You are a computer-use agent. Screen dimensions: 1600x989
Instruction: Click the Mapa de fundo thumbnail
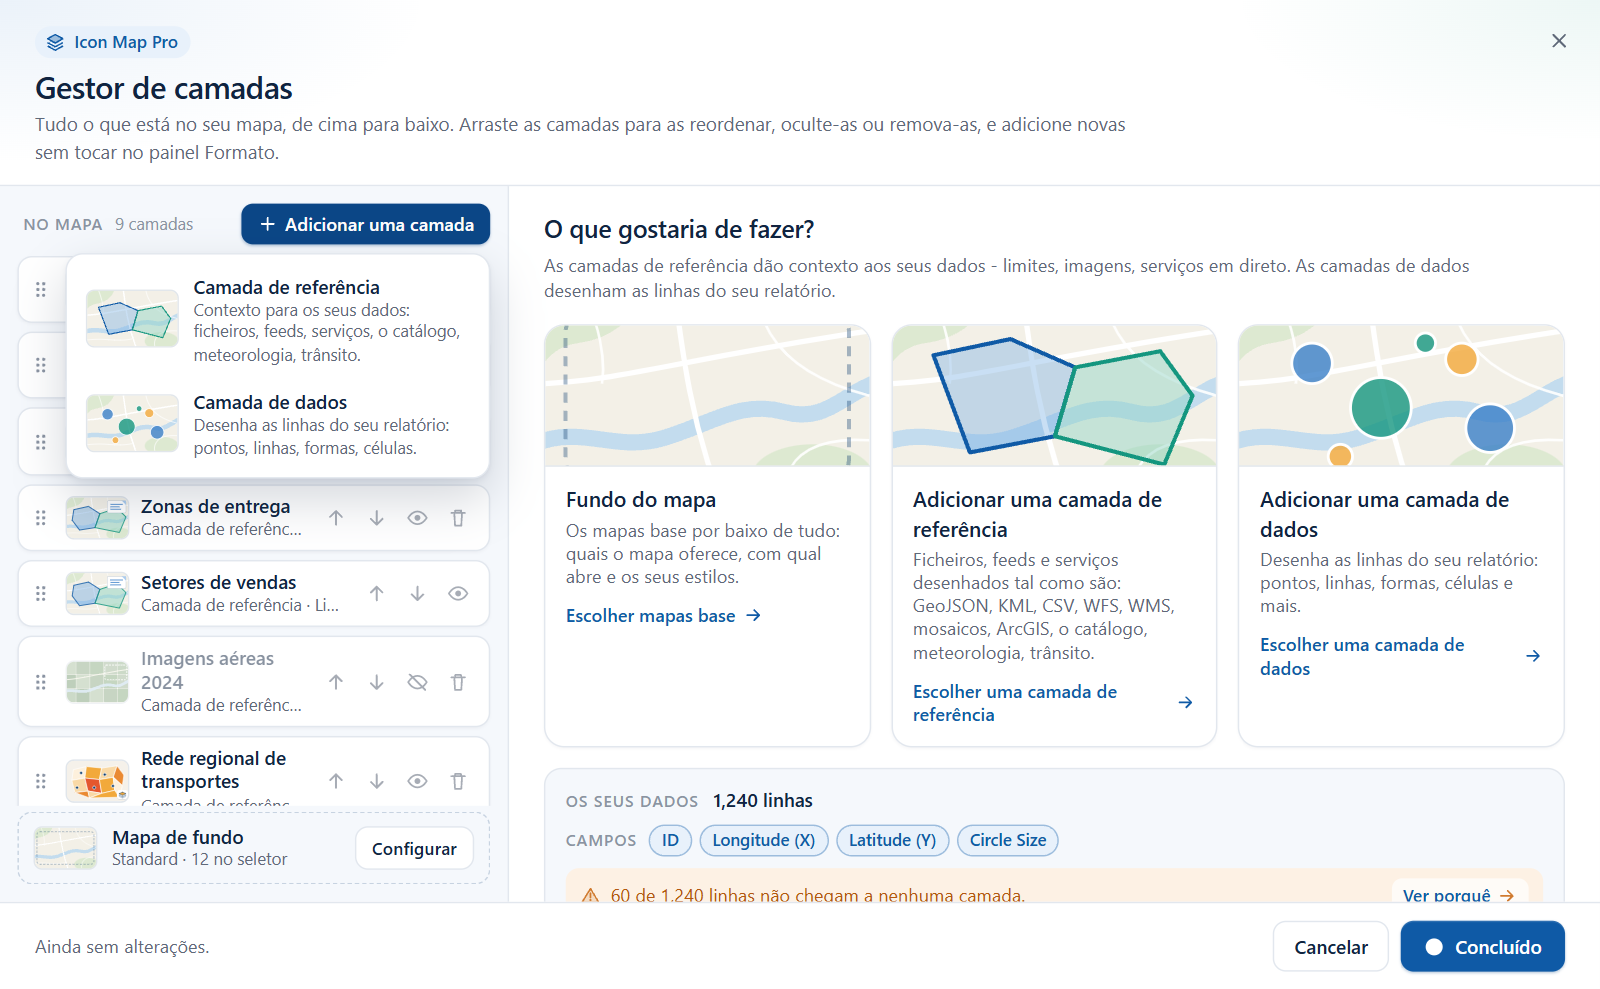click(x=65, y=848)
